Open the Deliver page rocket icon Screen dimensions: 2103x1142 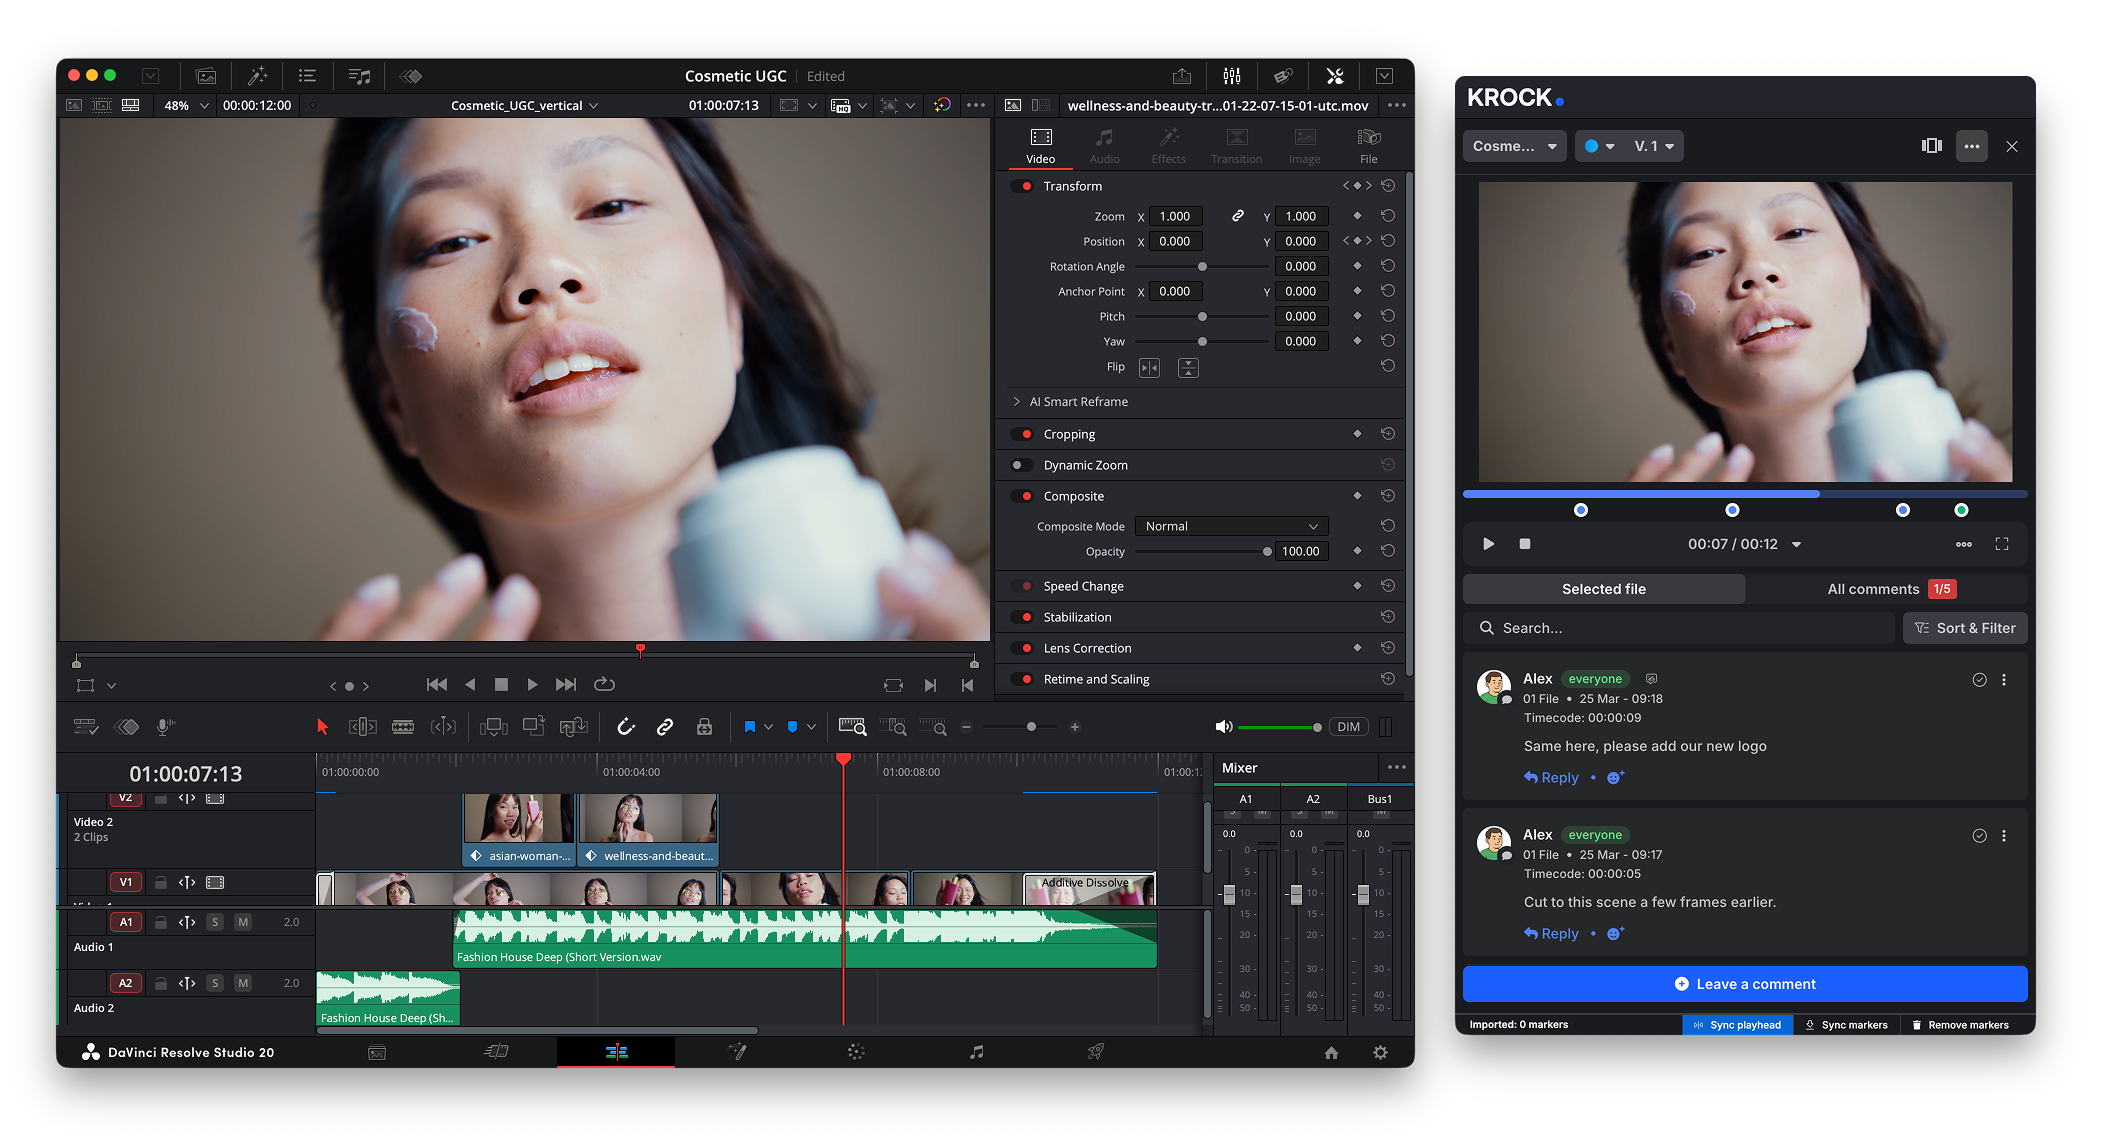point(1096,1052)
